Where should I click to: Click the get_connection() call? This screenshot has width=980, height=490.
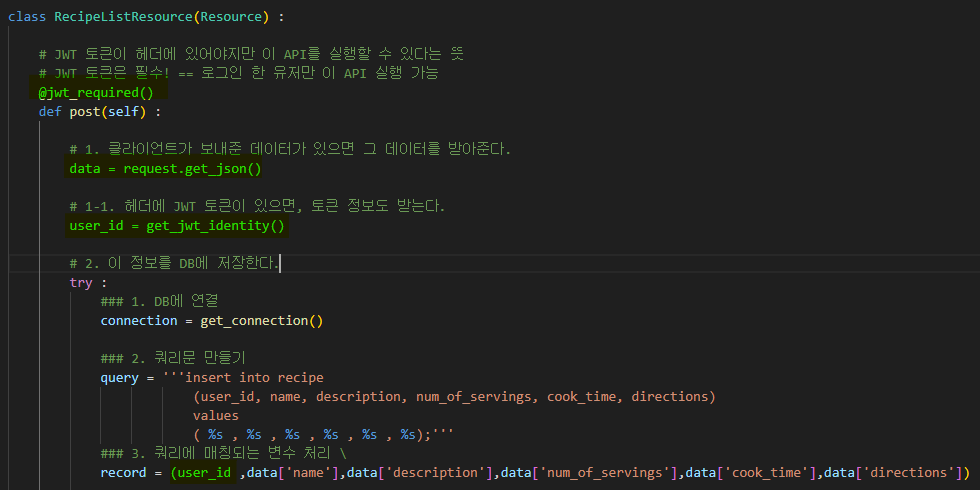click(261, 321)
